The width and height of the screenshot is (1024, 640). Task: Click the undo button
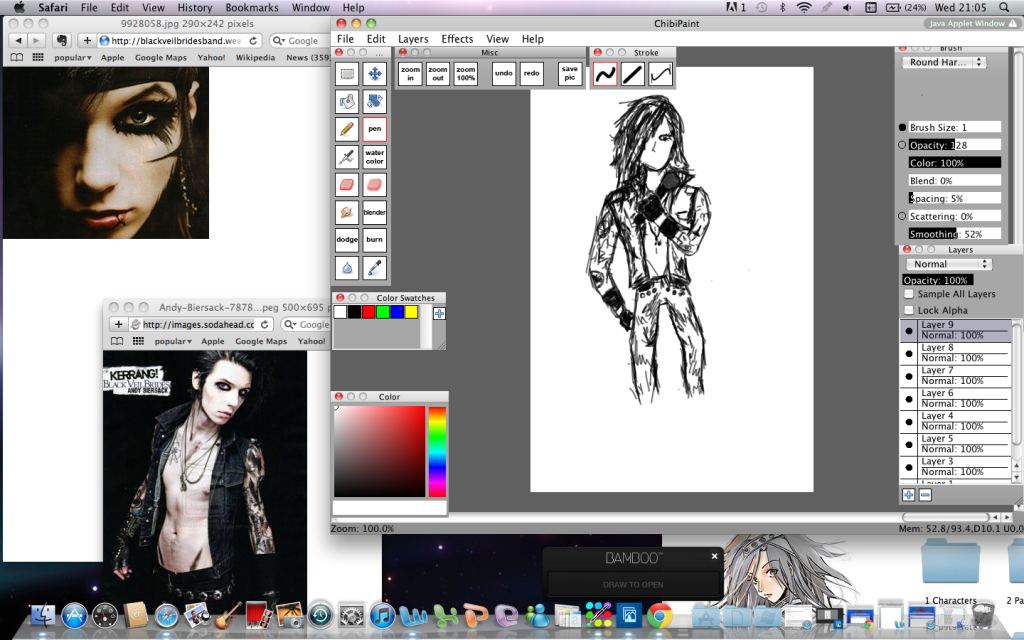click(504, 74)
